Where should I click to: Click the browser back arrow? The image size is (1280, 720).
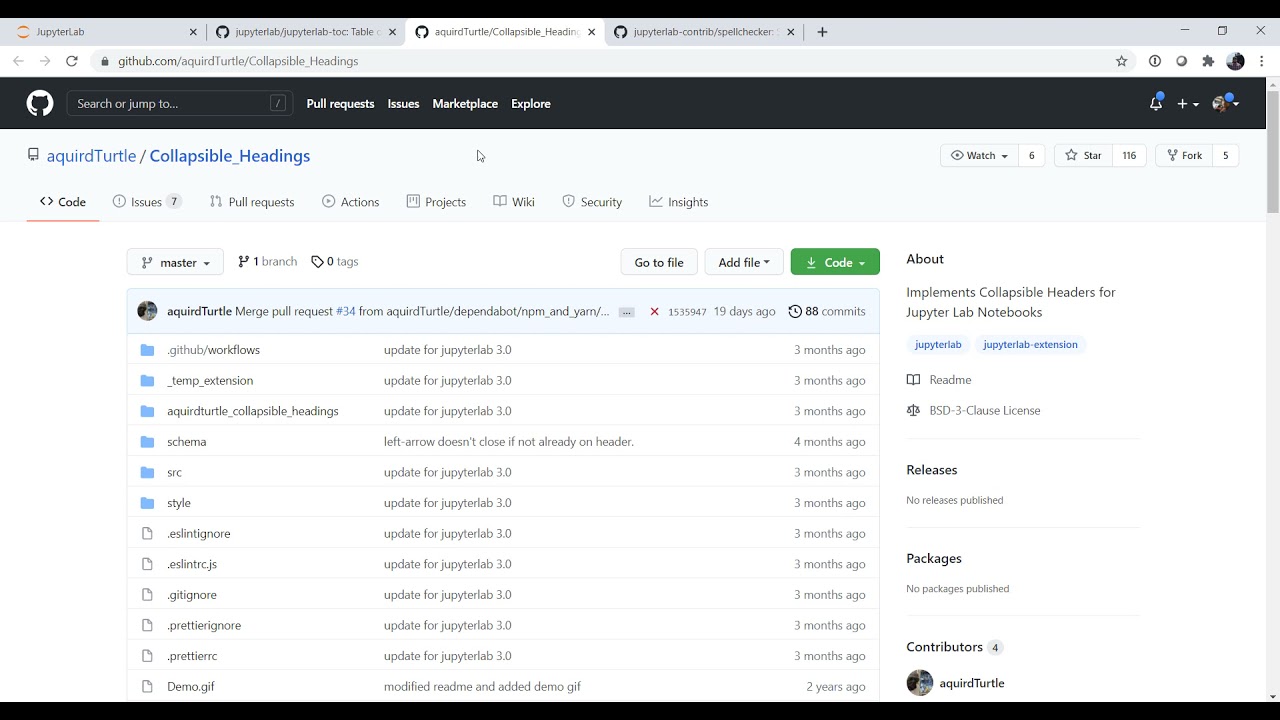(18, 61)
